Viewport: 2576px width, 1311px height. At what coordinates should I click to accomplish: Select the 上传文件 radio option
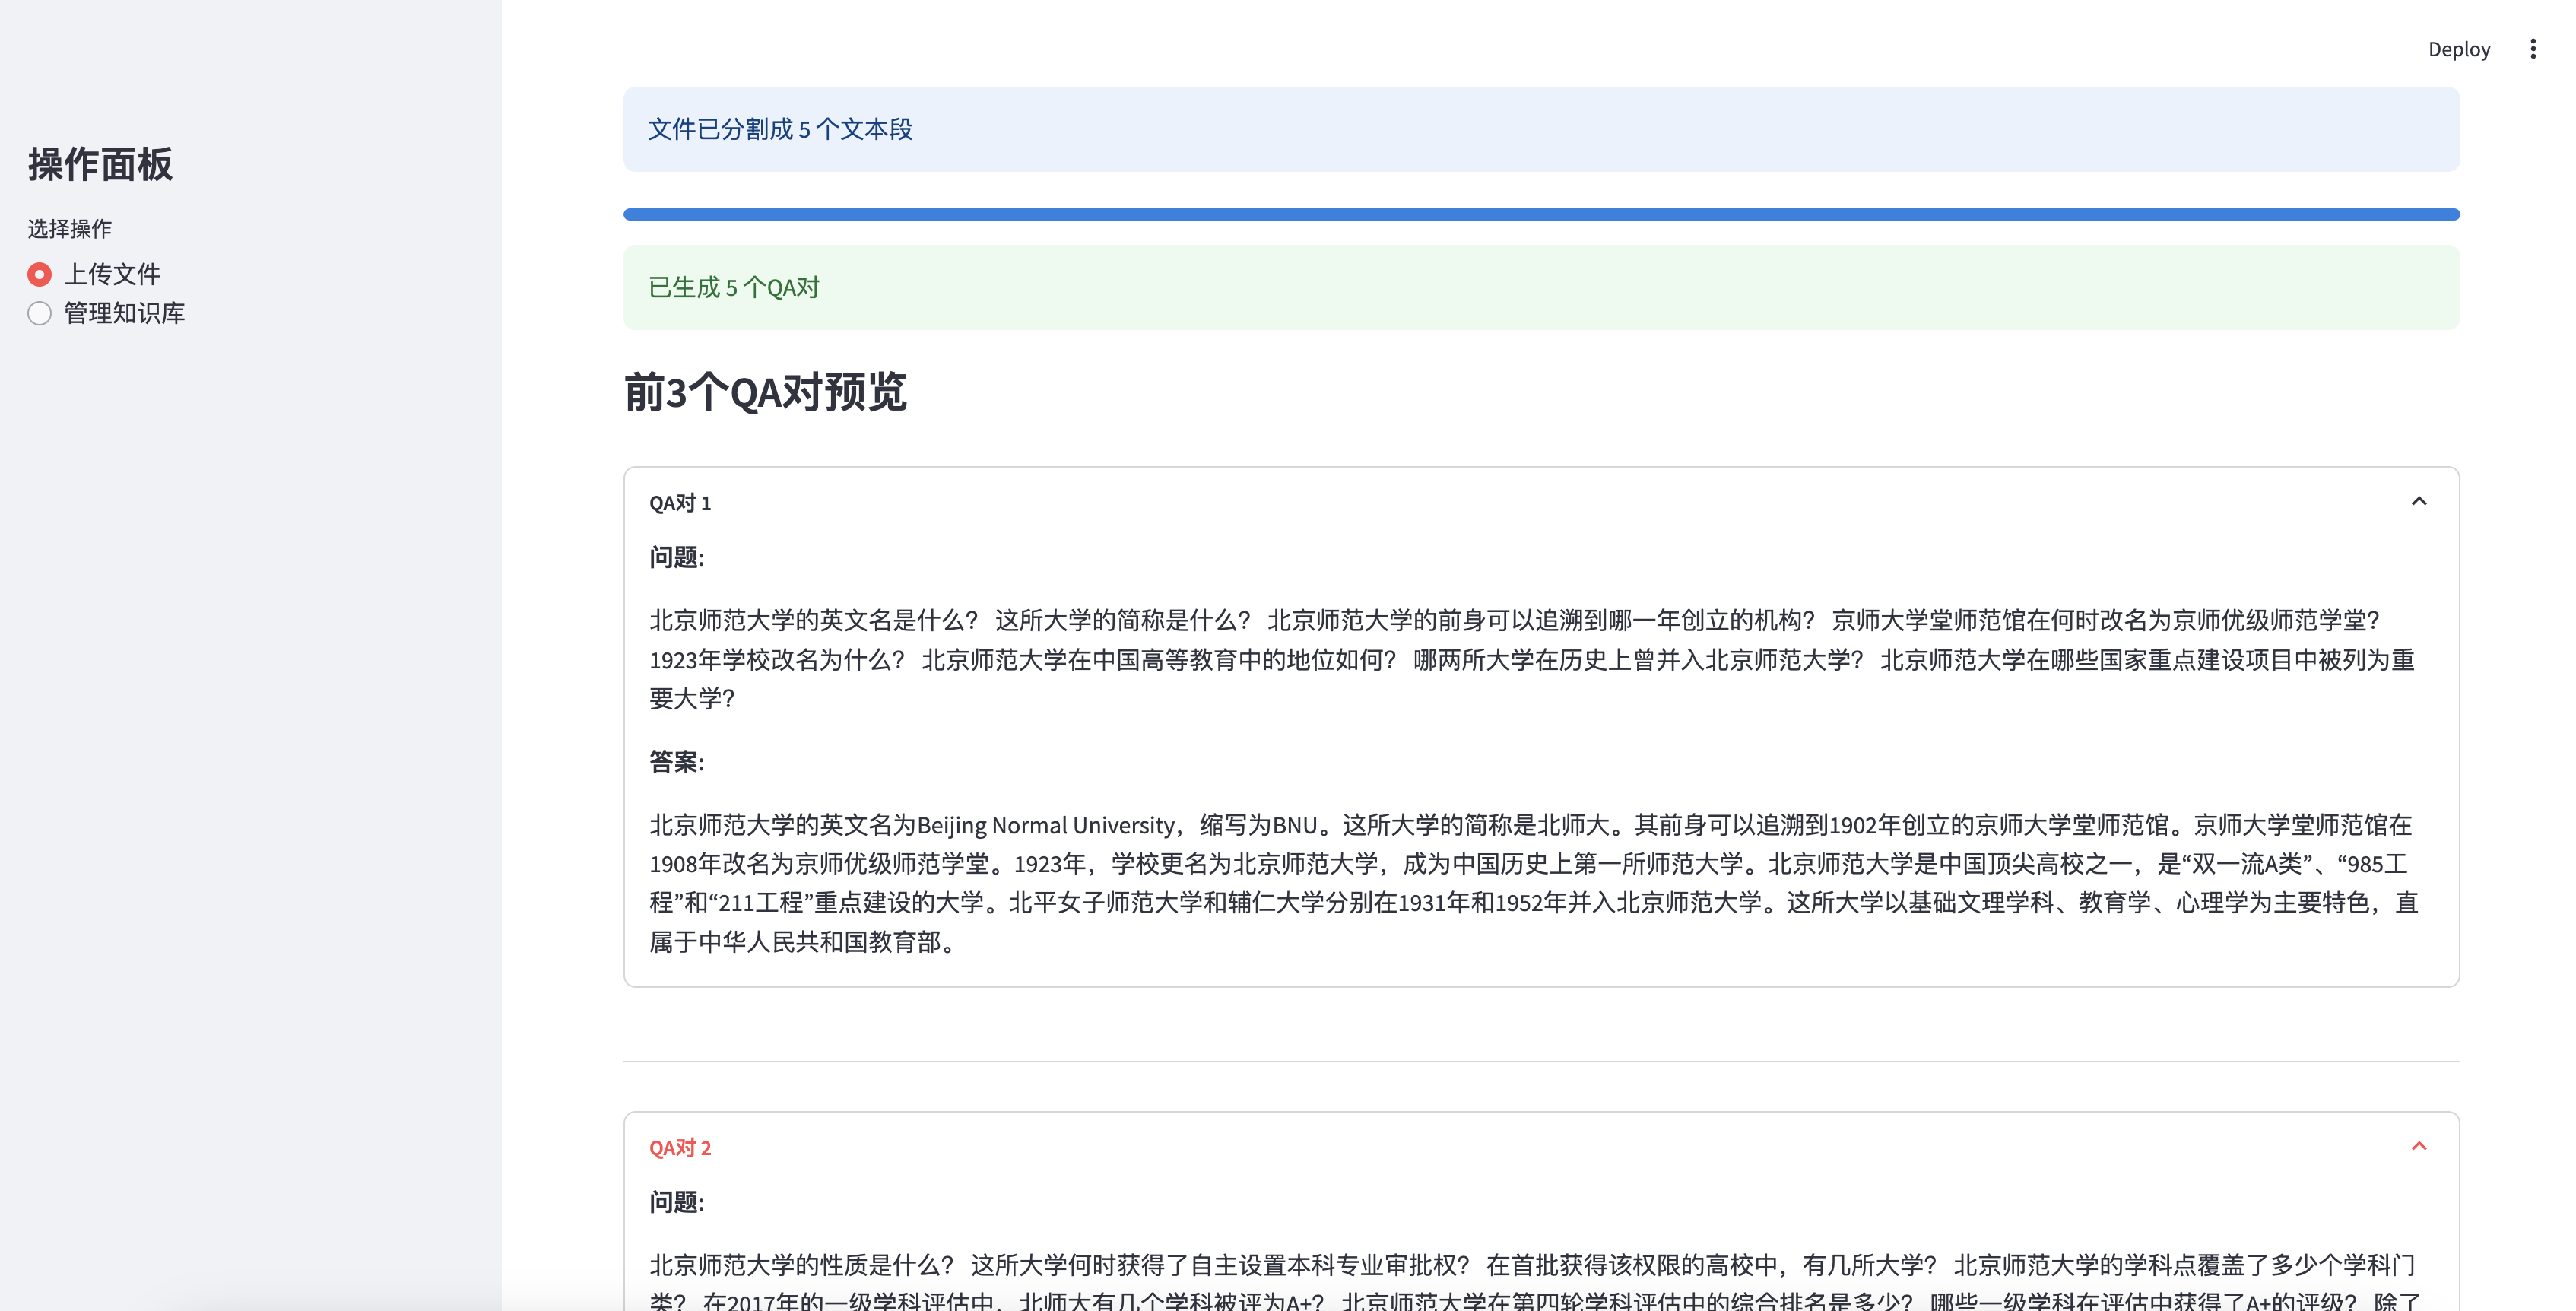click(x=40, y=274)
